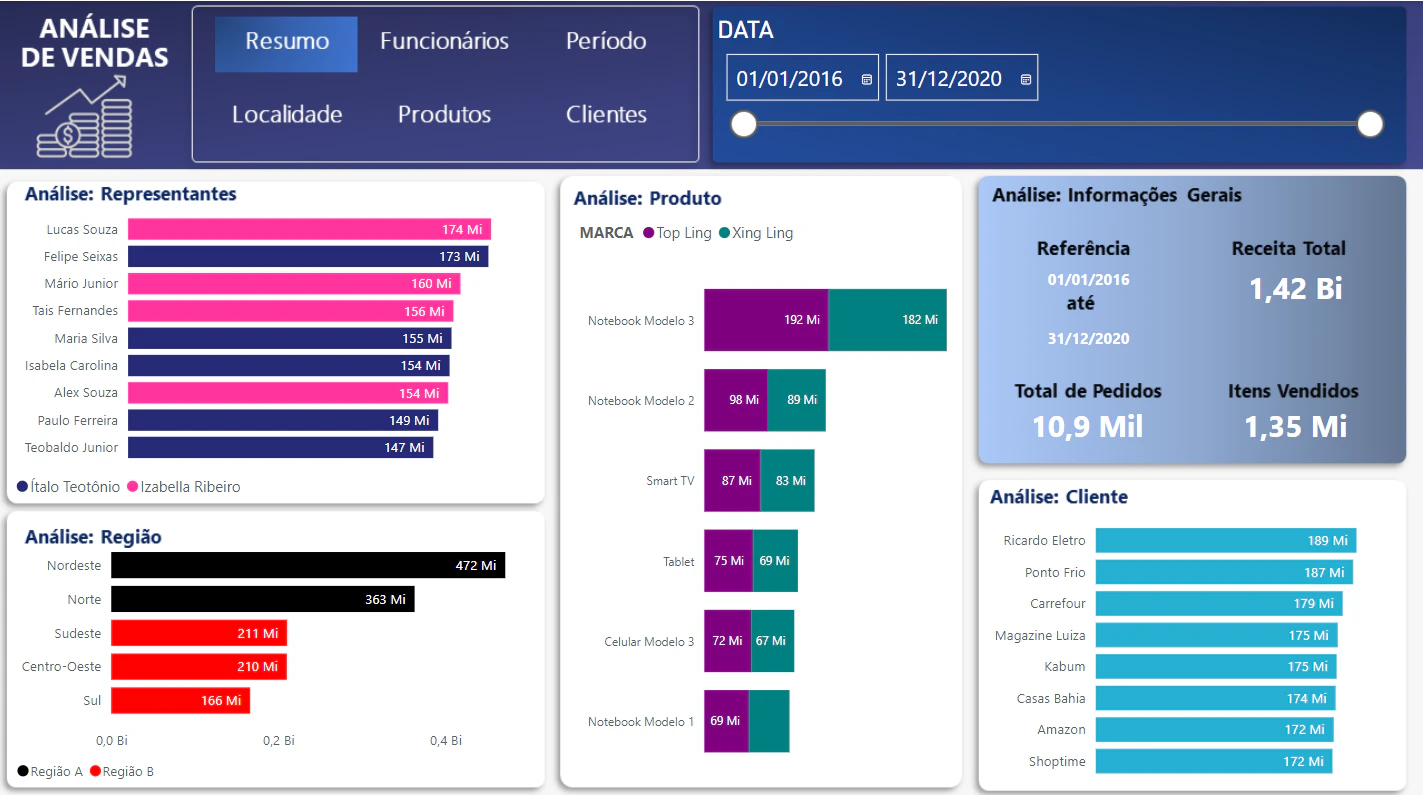
Task: Highlight the Tais Fernandes bar with 156 Mi
Action: [x=290, y=311]
